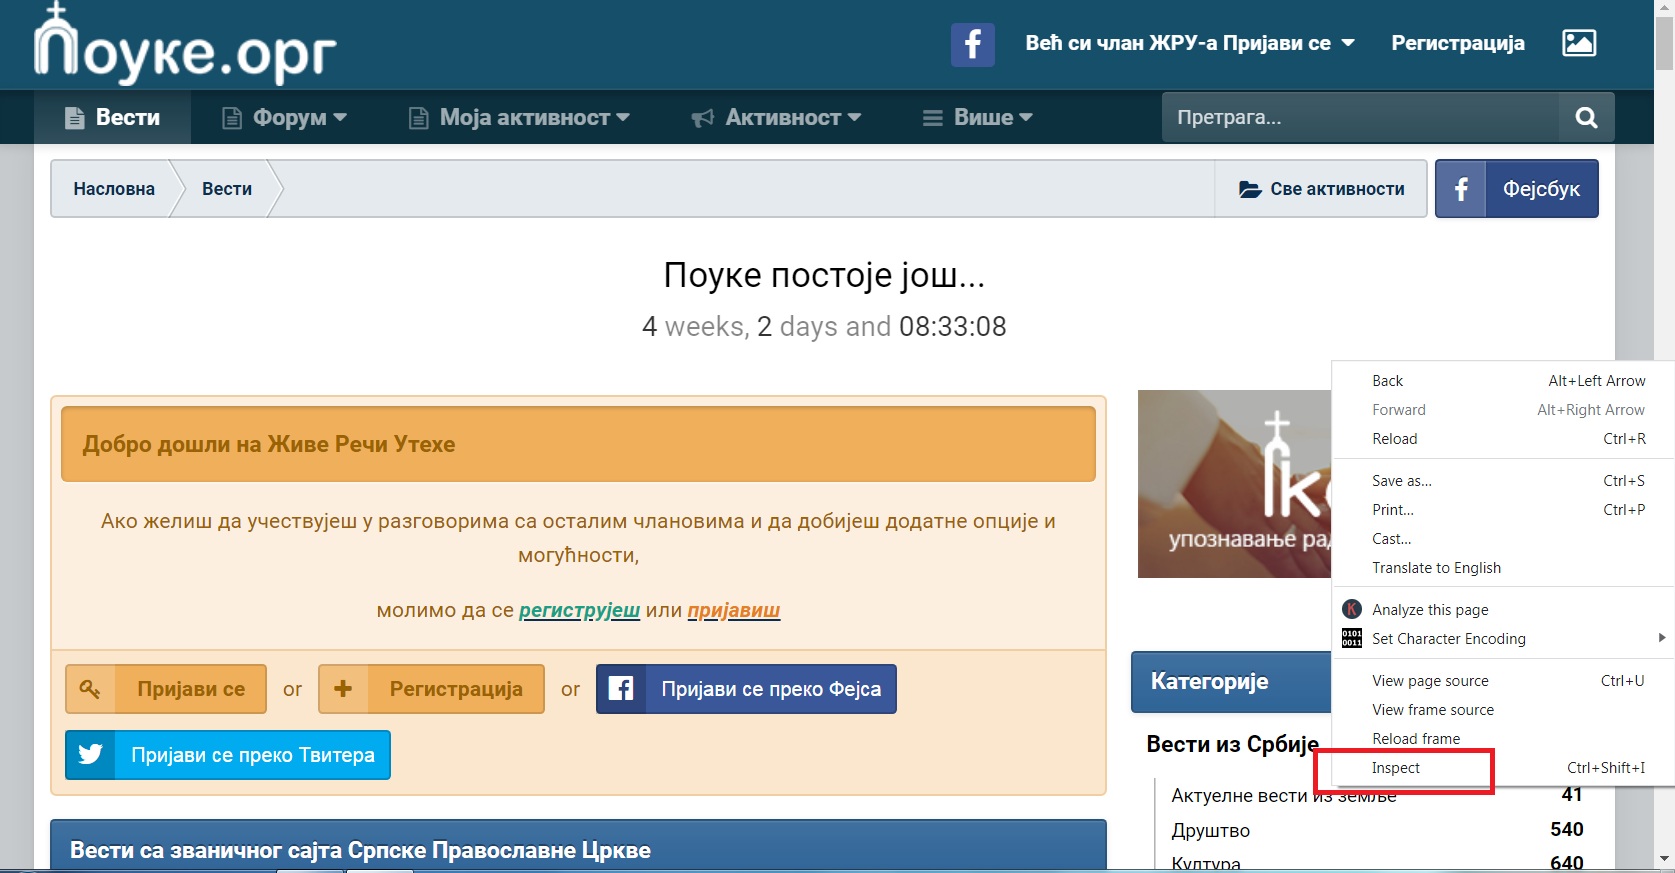The height and width of the screenshot is (873, 1675).
Task: Click the plus icon on Регистрација button
Action: click(343, 689)
